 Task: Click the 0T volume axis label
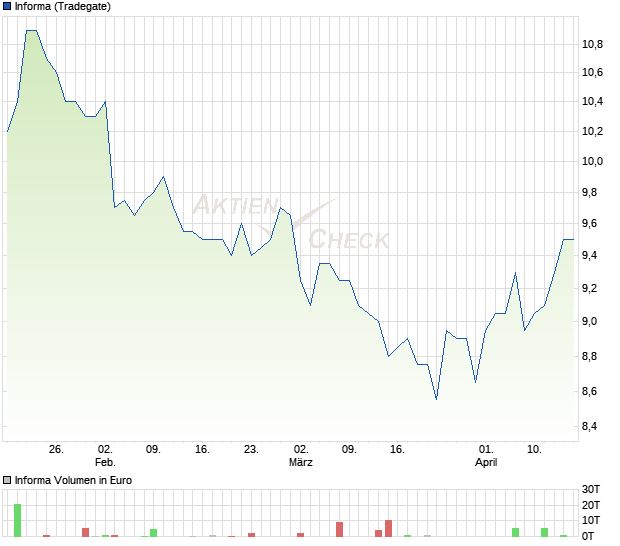click(588, 536)
